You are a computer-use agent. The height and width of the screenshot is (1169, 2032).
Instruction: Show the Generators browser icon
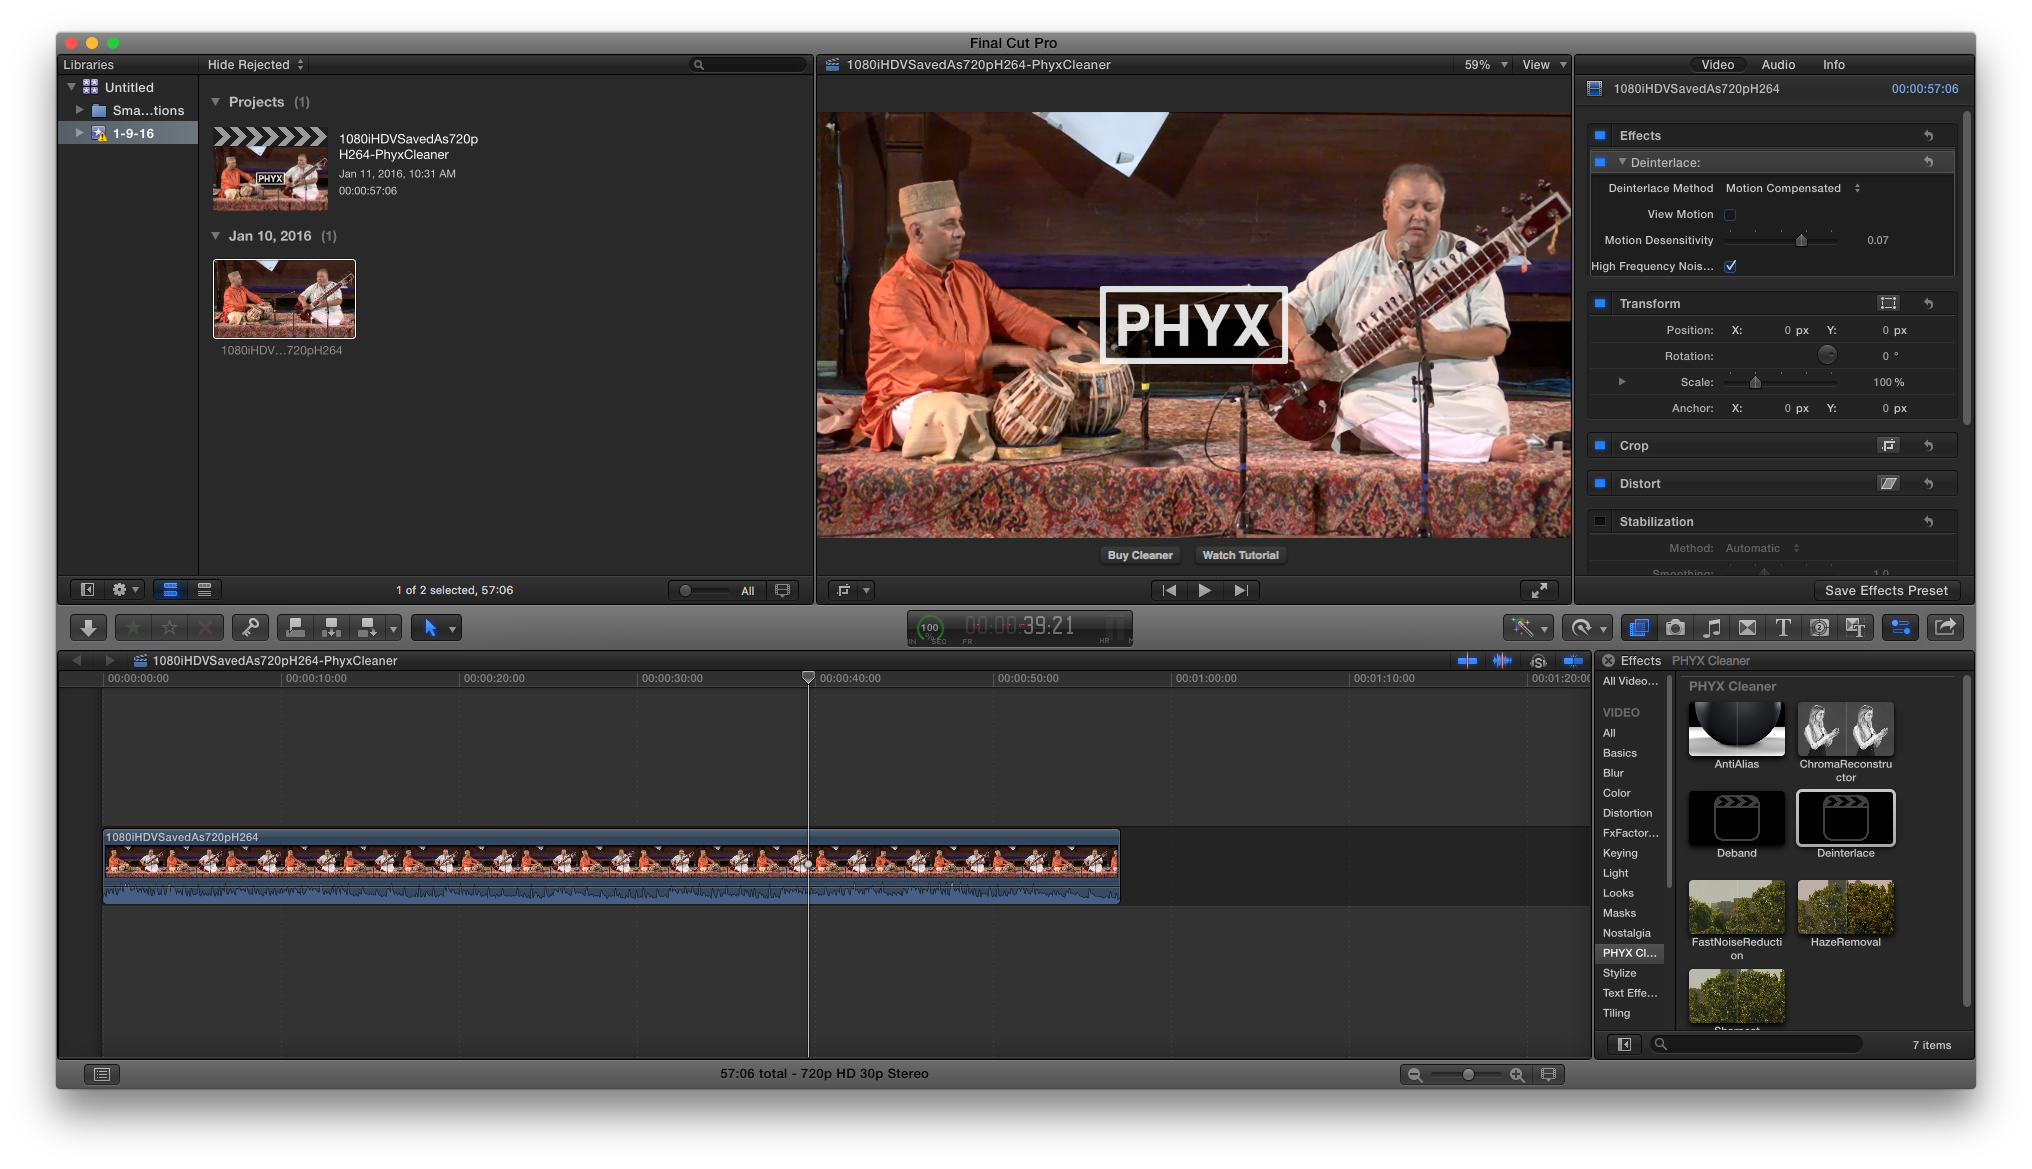click(x=1819, y=627)
